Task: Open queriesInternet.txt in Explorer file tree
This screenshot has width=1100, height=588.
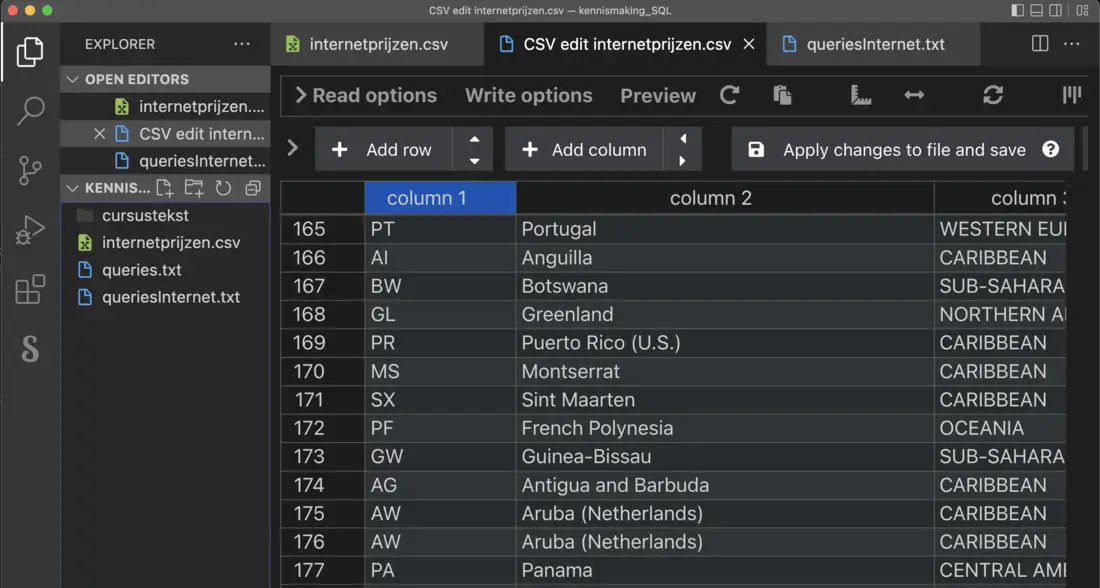Action: pyautogui.click(x=166, y=298)
